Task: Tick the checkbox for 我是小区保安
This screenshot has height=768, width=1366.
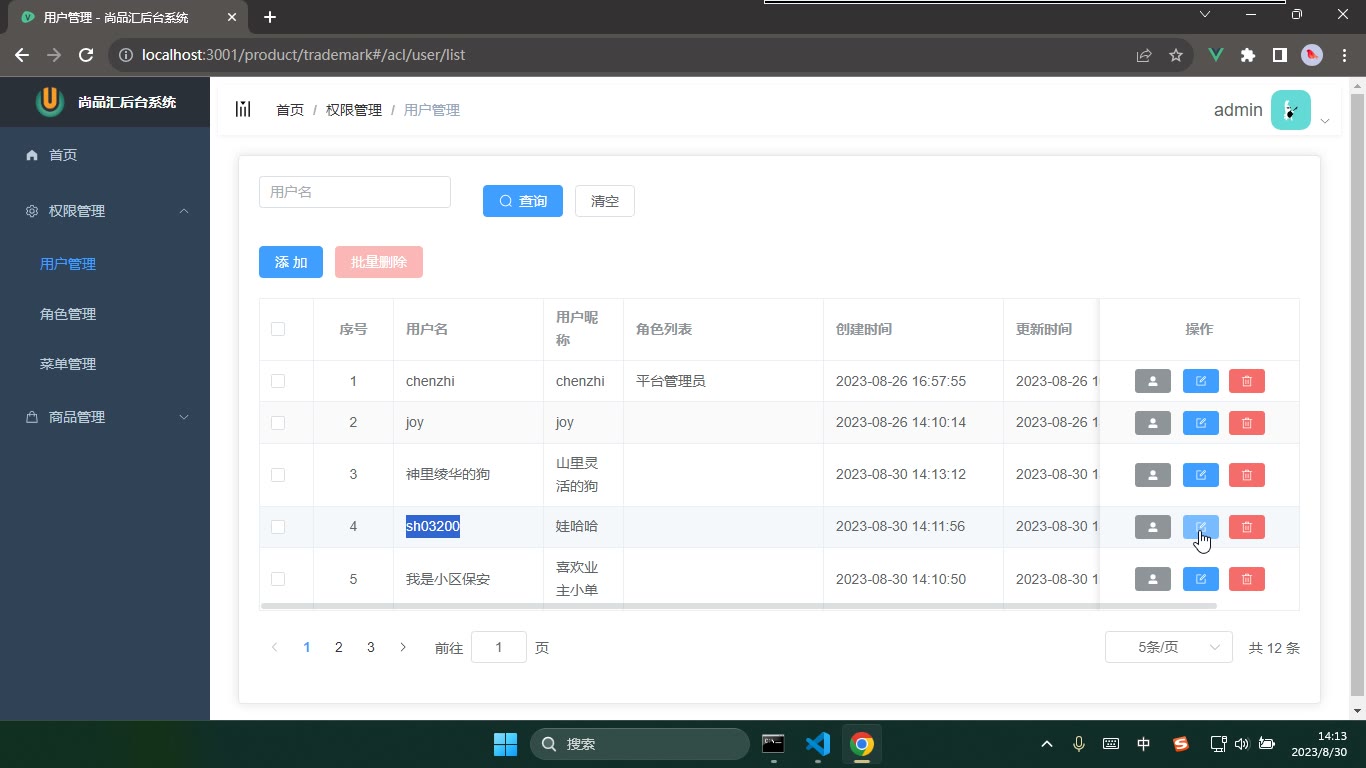Action: [x=278, y=579]
